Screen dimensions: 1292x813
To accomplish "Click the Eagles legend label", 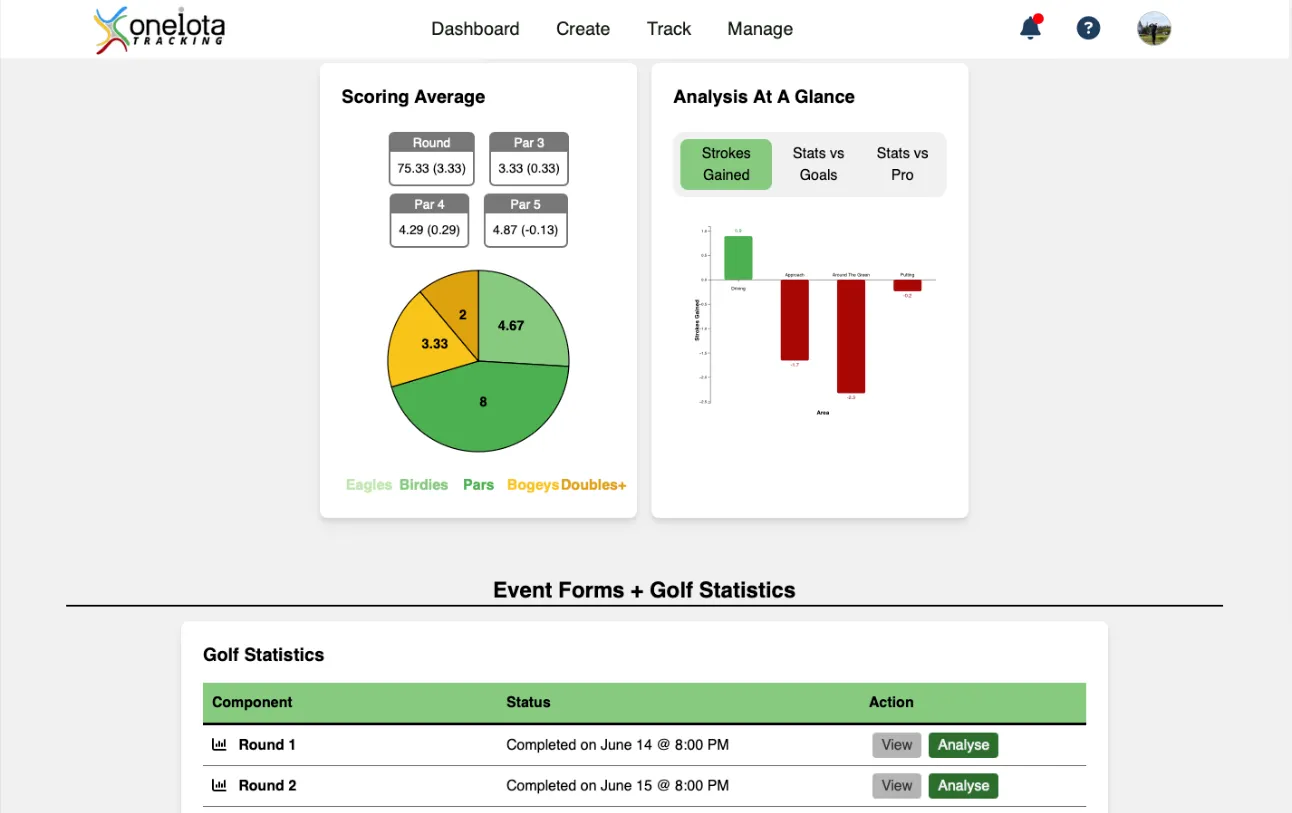I will coord(369,485).
